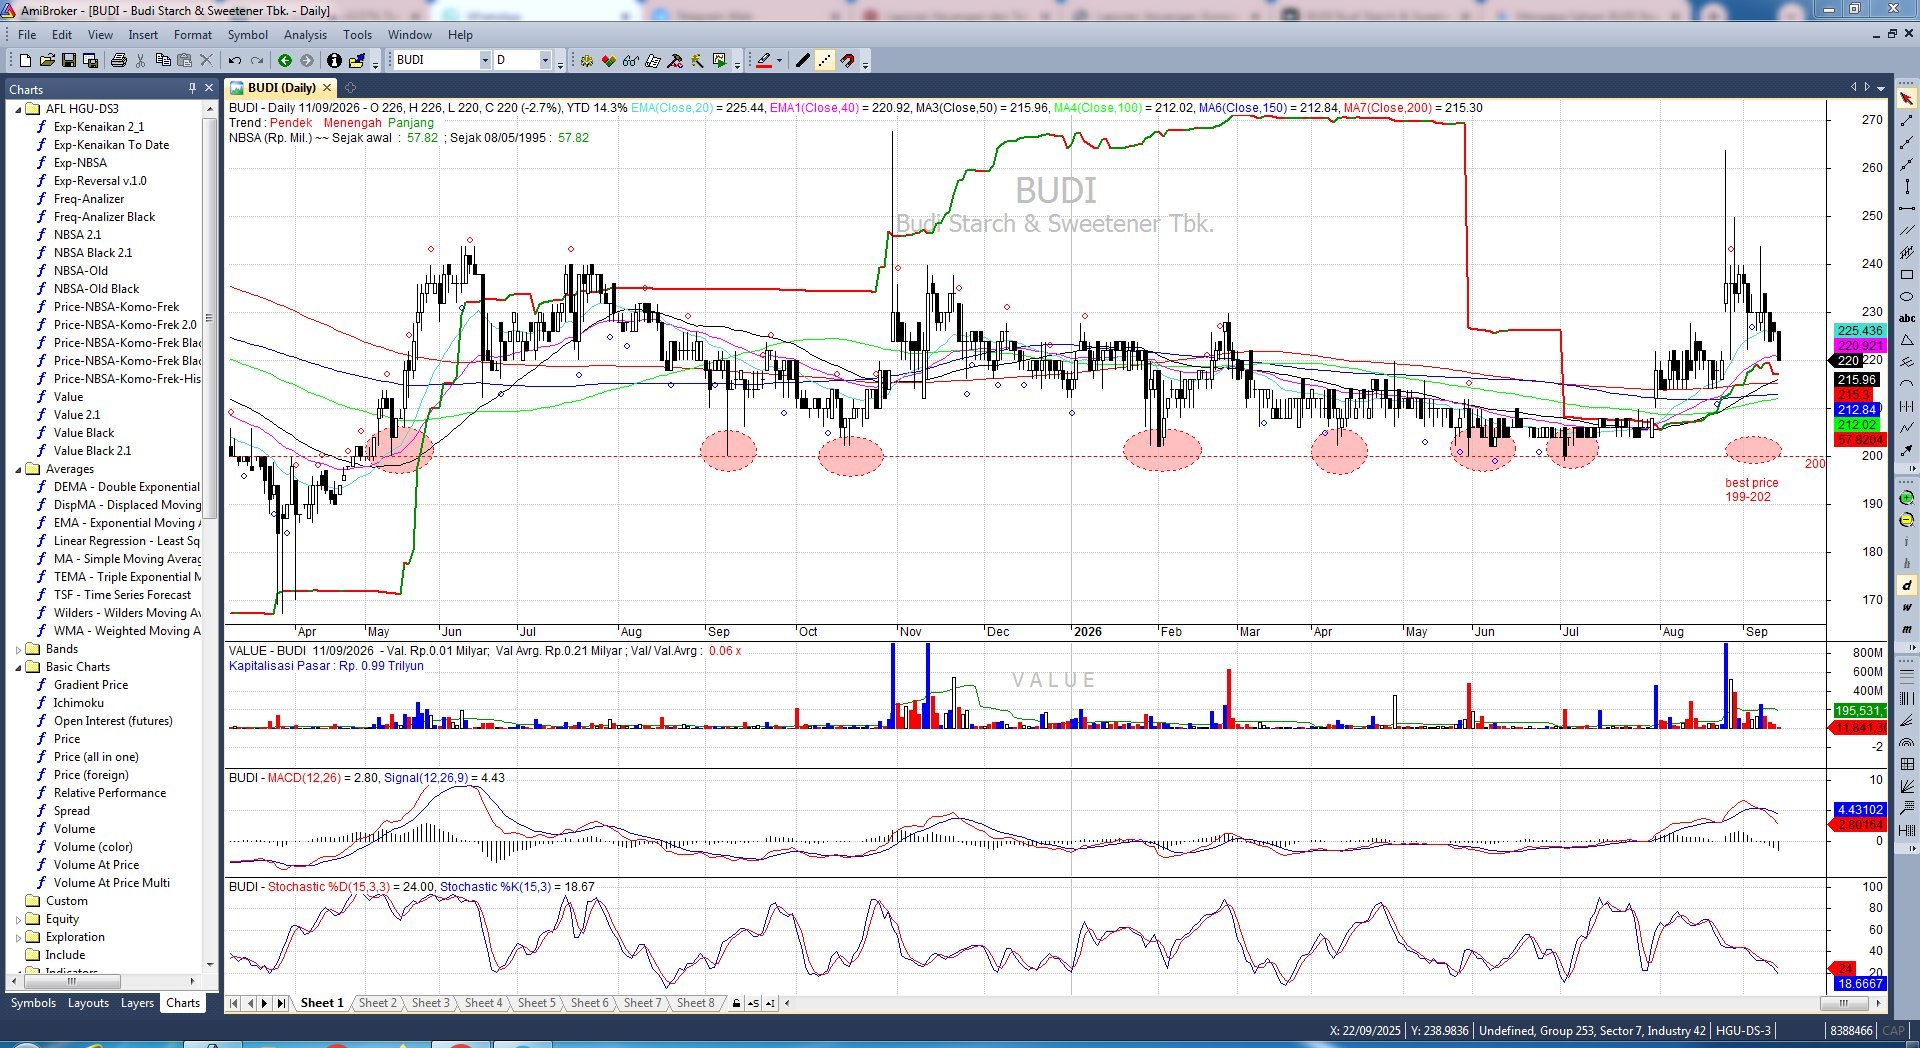Screen dimensions: 1920x1048
Task: Open the interval D dropdown
Action: point(545,61)
